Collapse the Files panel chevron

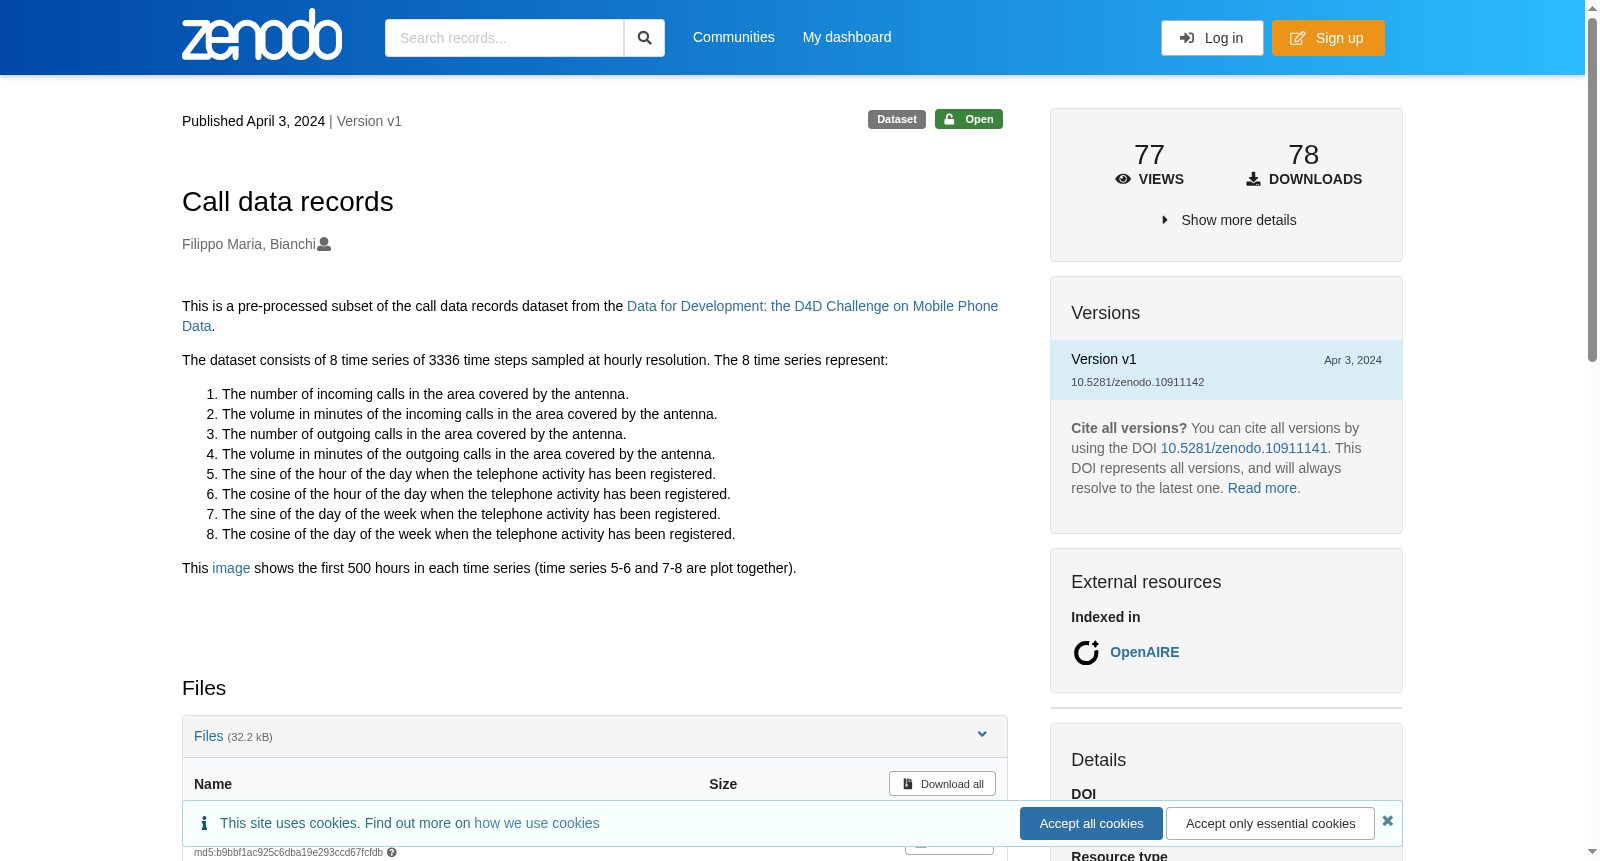click(x=982, y=735)
